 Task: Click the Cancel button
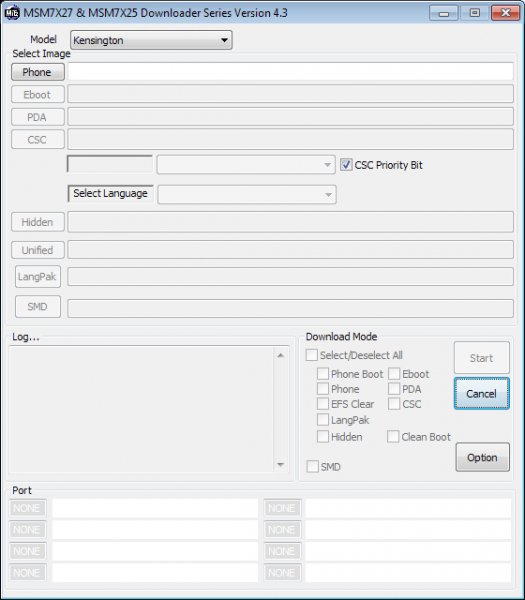[x=482, y=393]
